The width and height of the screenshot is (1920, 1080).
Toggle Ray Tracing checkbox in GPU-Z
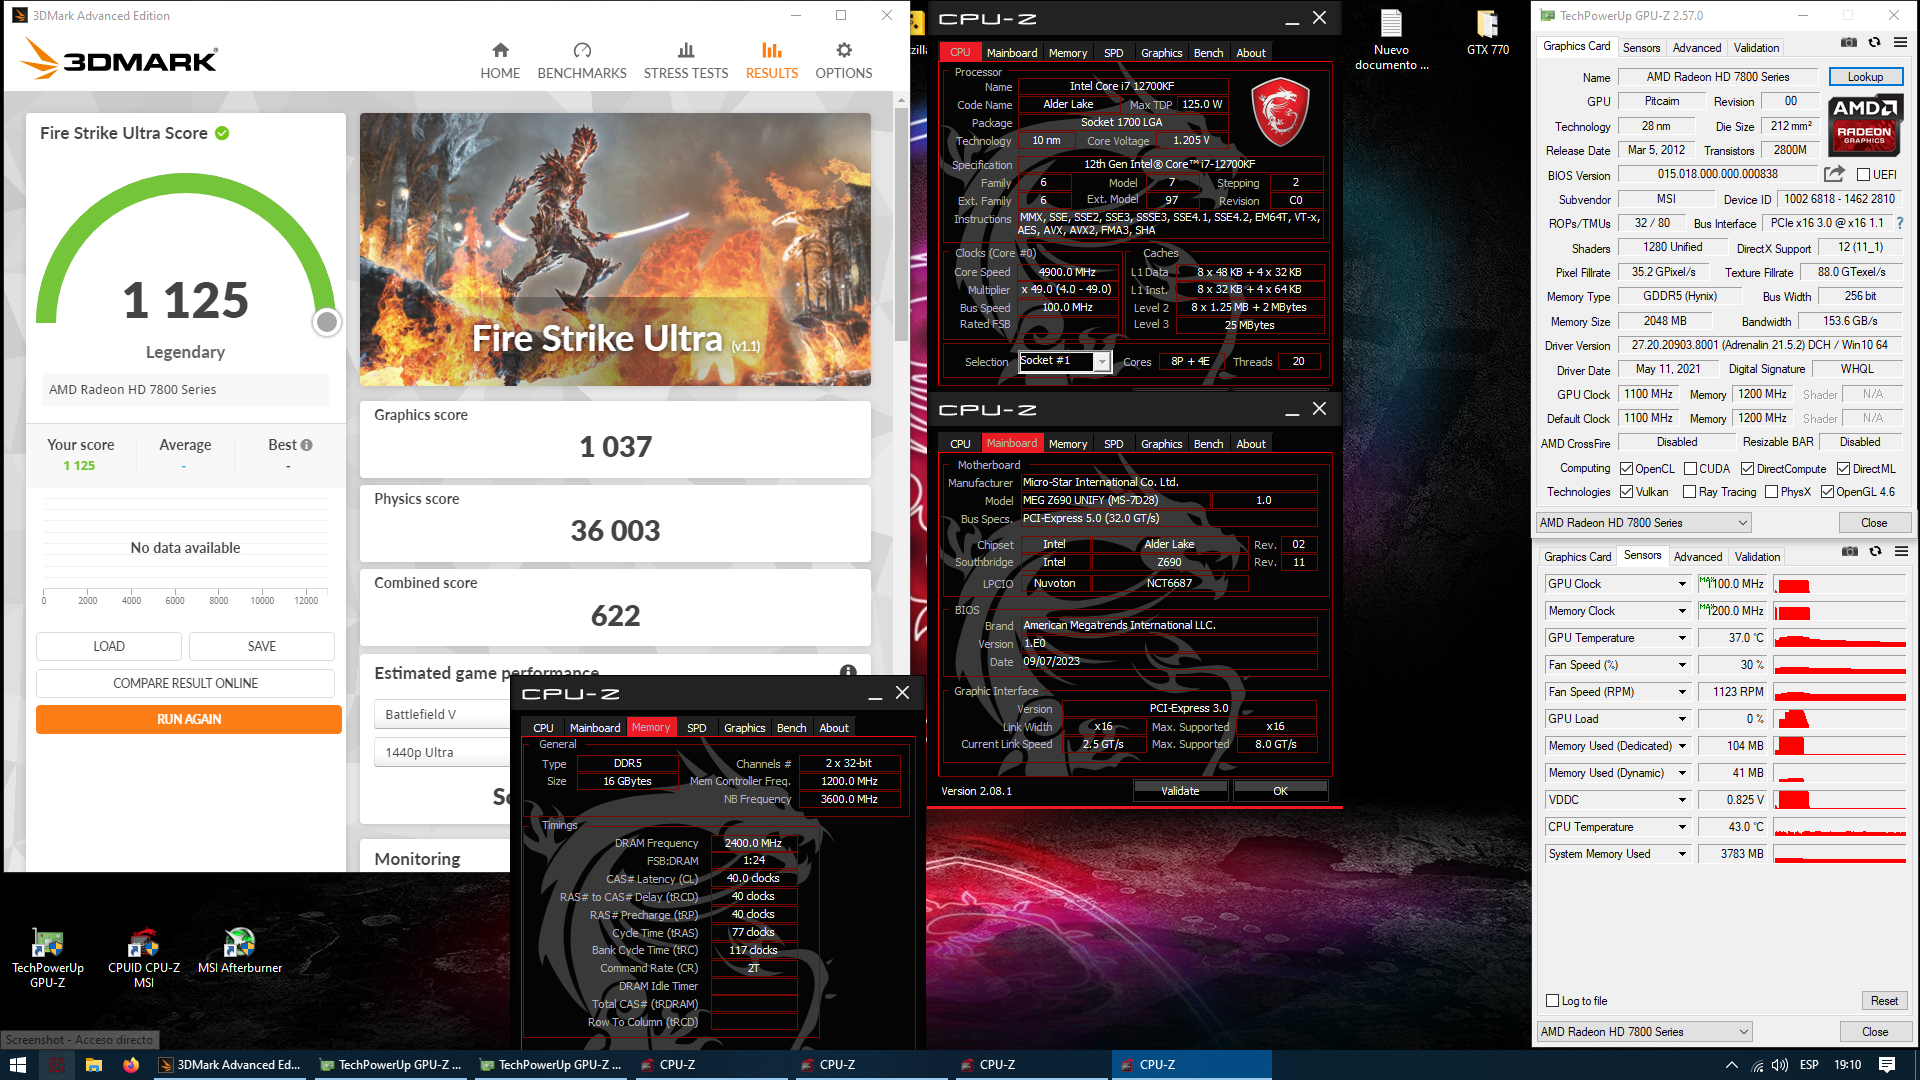click(1690, 492)
